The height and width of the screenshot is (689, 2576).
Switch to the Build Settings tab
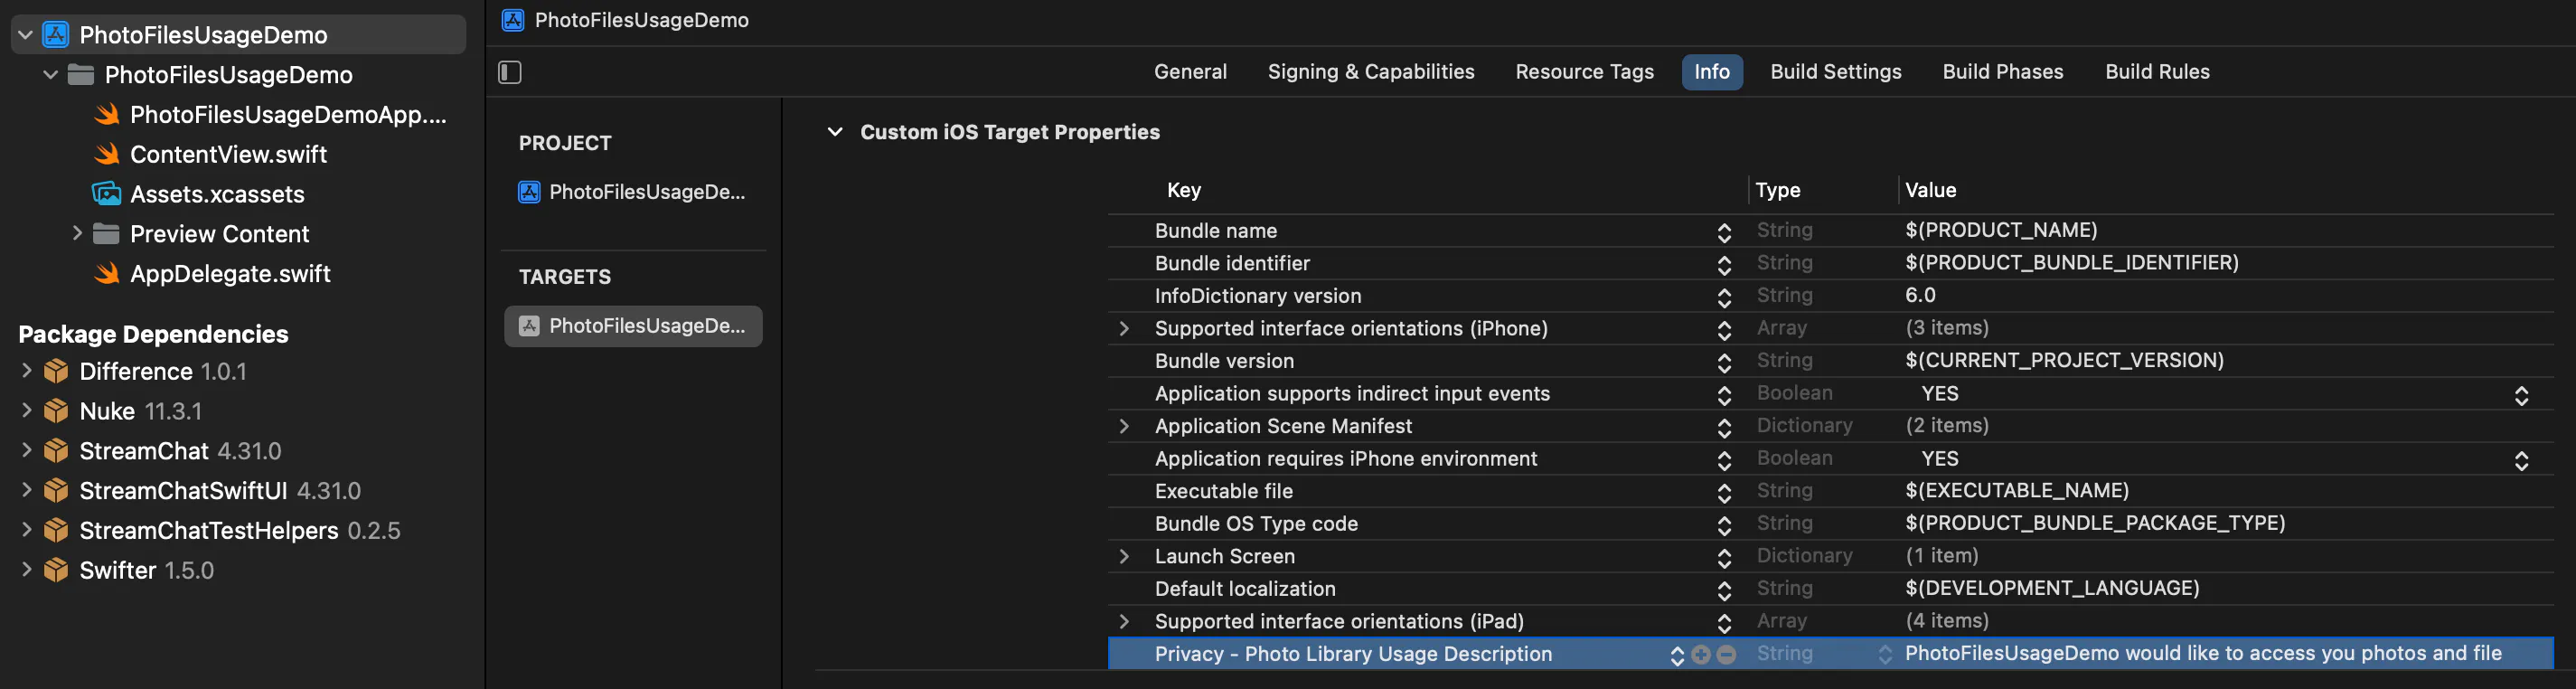pos(1835,72)
